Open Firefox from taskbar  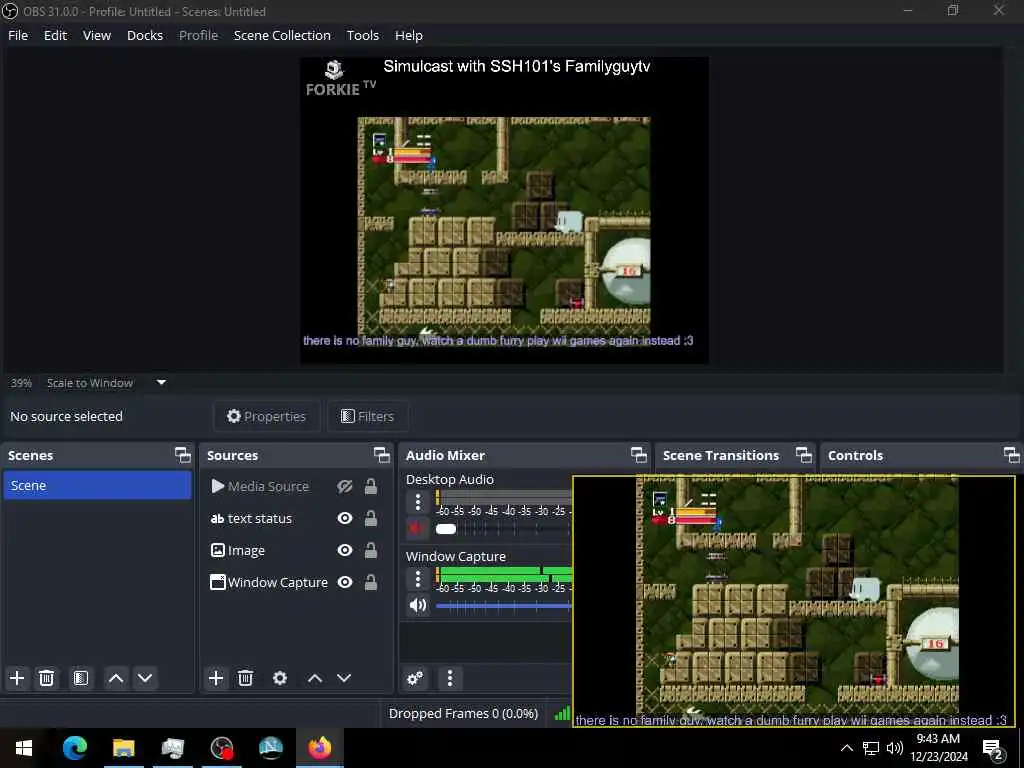[x=320, y=748]
